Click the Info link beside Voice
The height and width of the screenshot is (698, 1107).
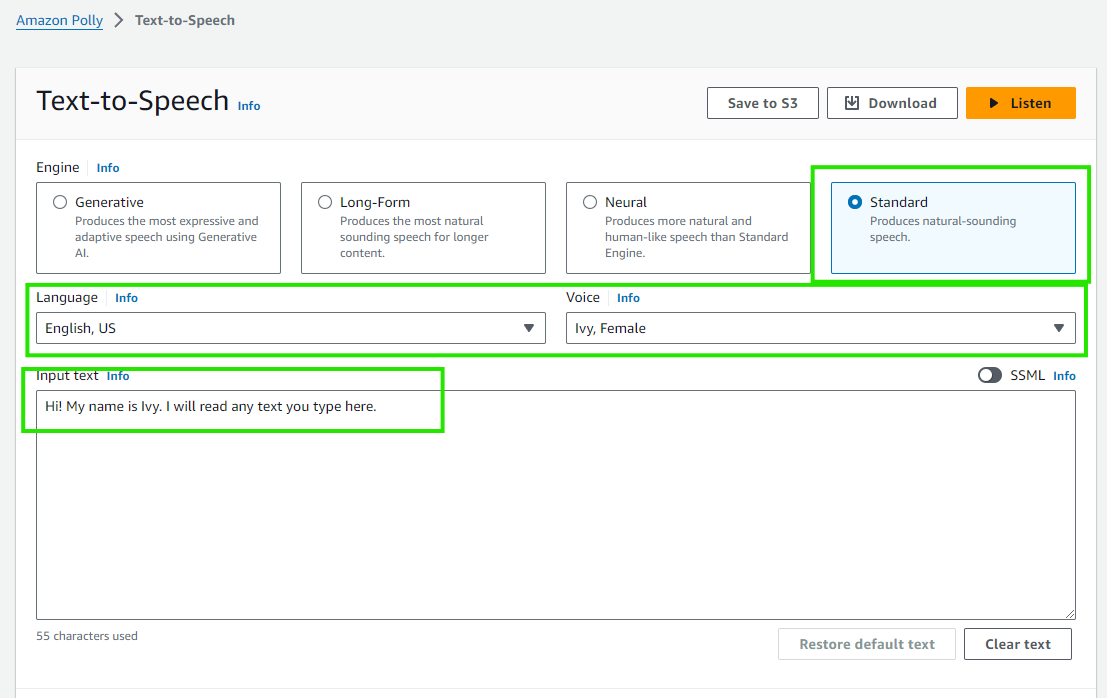click(628, 298)
